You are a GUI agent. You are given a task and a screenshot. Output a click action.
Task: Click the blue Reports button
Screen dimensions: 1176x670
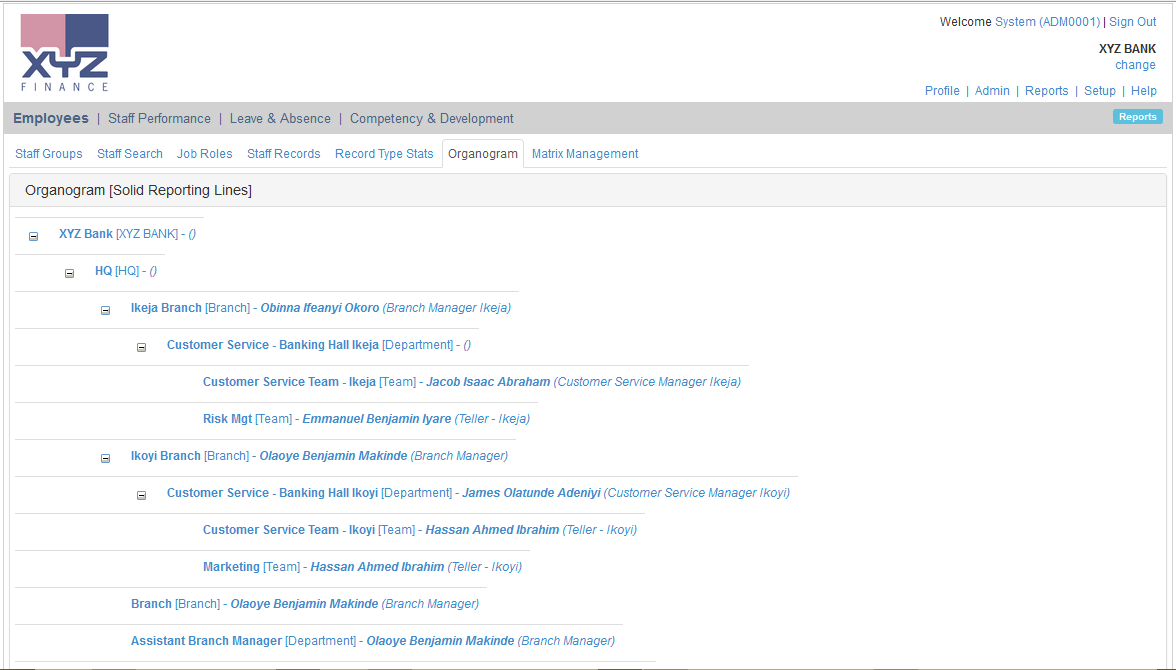click(1137, 117)
